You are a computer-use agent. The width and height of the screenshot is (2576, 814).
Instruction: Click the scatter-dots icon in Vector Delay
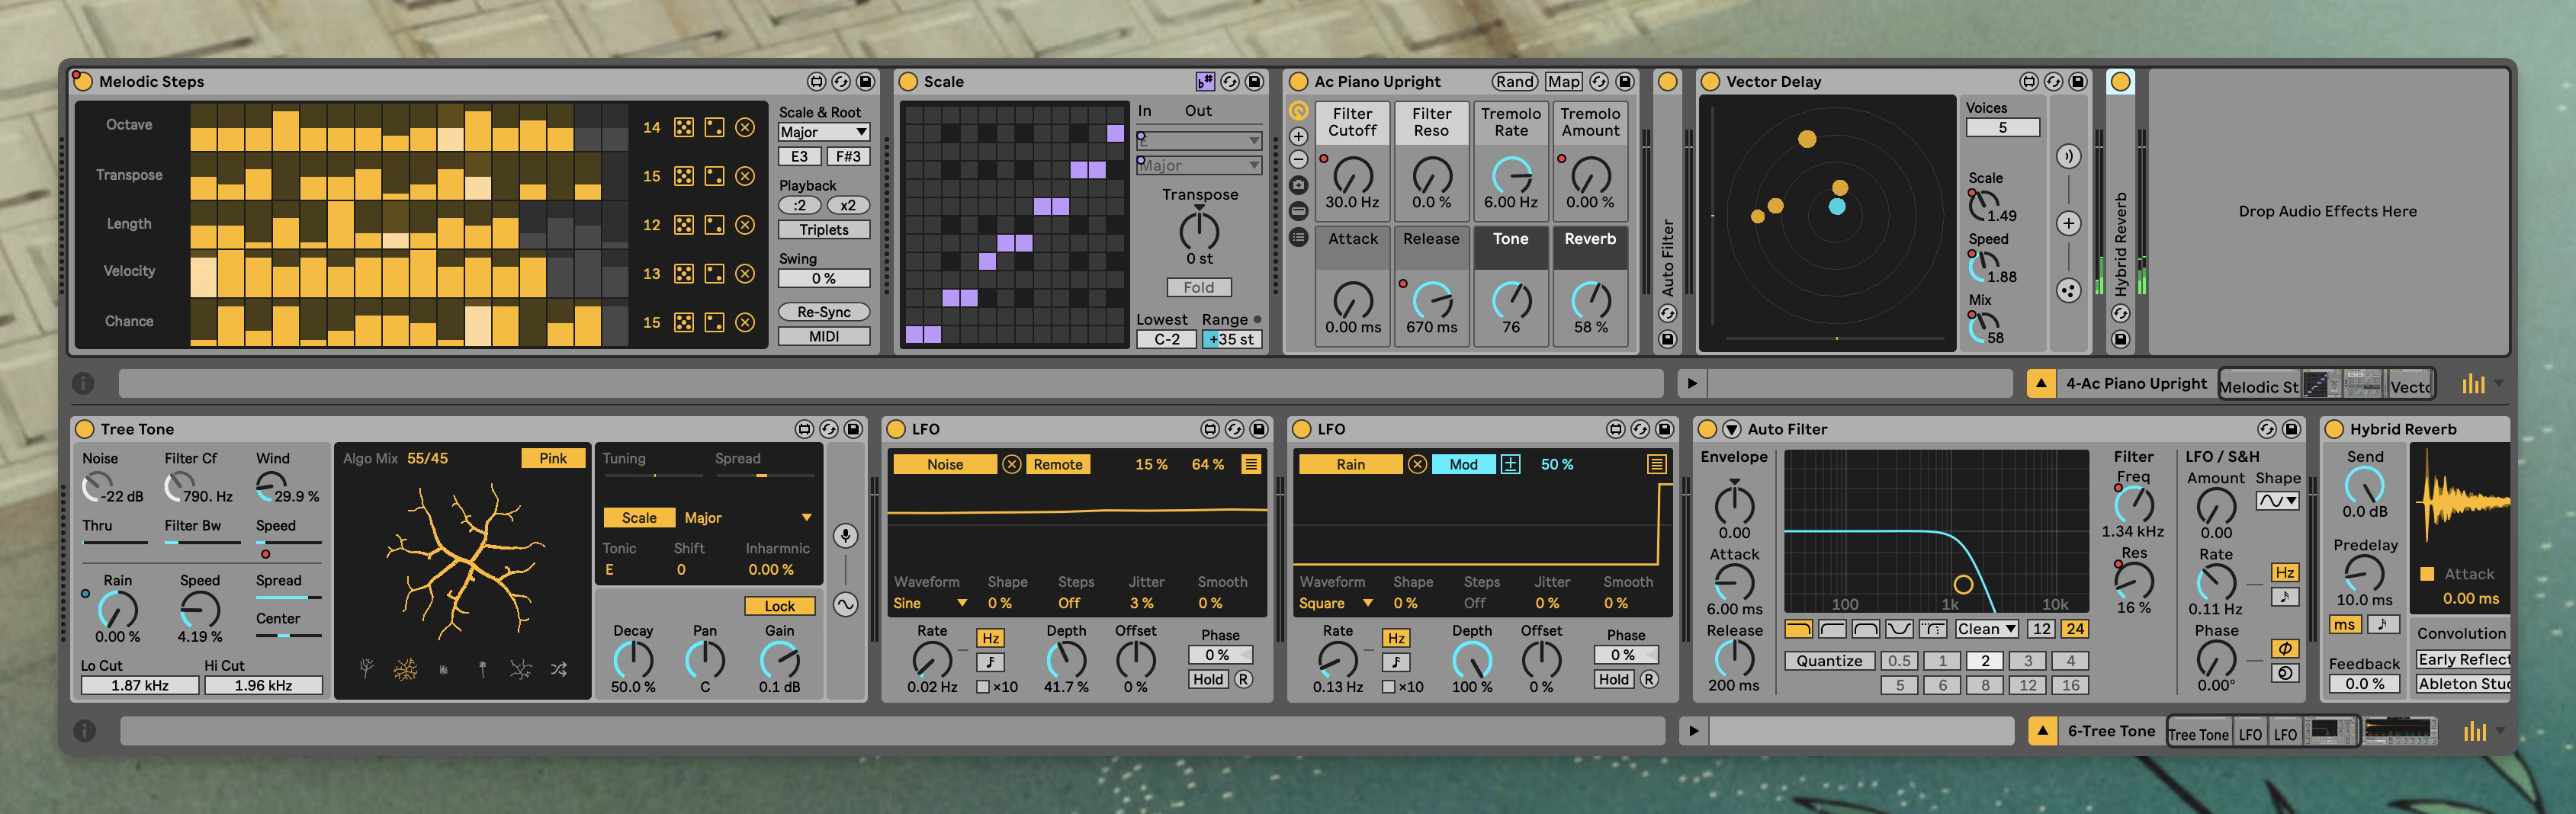point(2068,291)
